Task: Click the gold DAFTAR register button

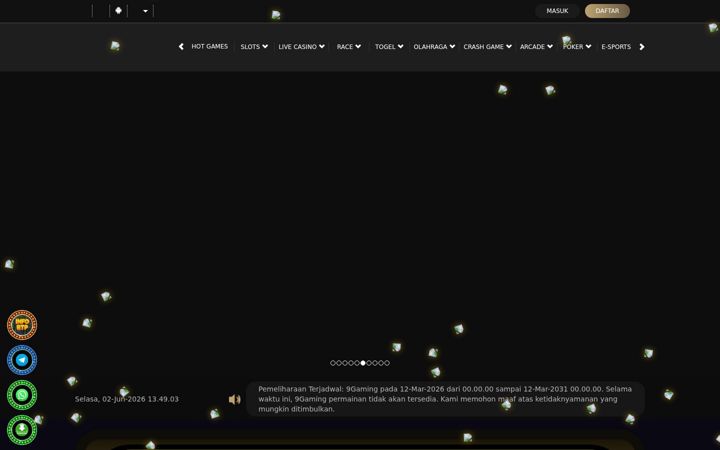Action: [x=607, y=11]
